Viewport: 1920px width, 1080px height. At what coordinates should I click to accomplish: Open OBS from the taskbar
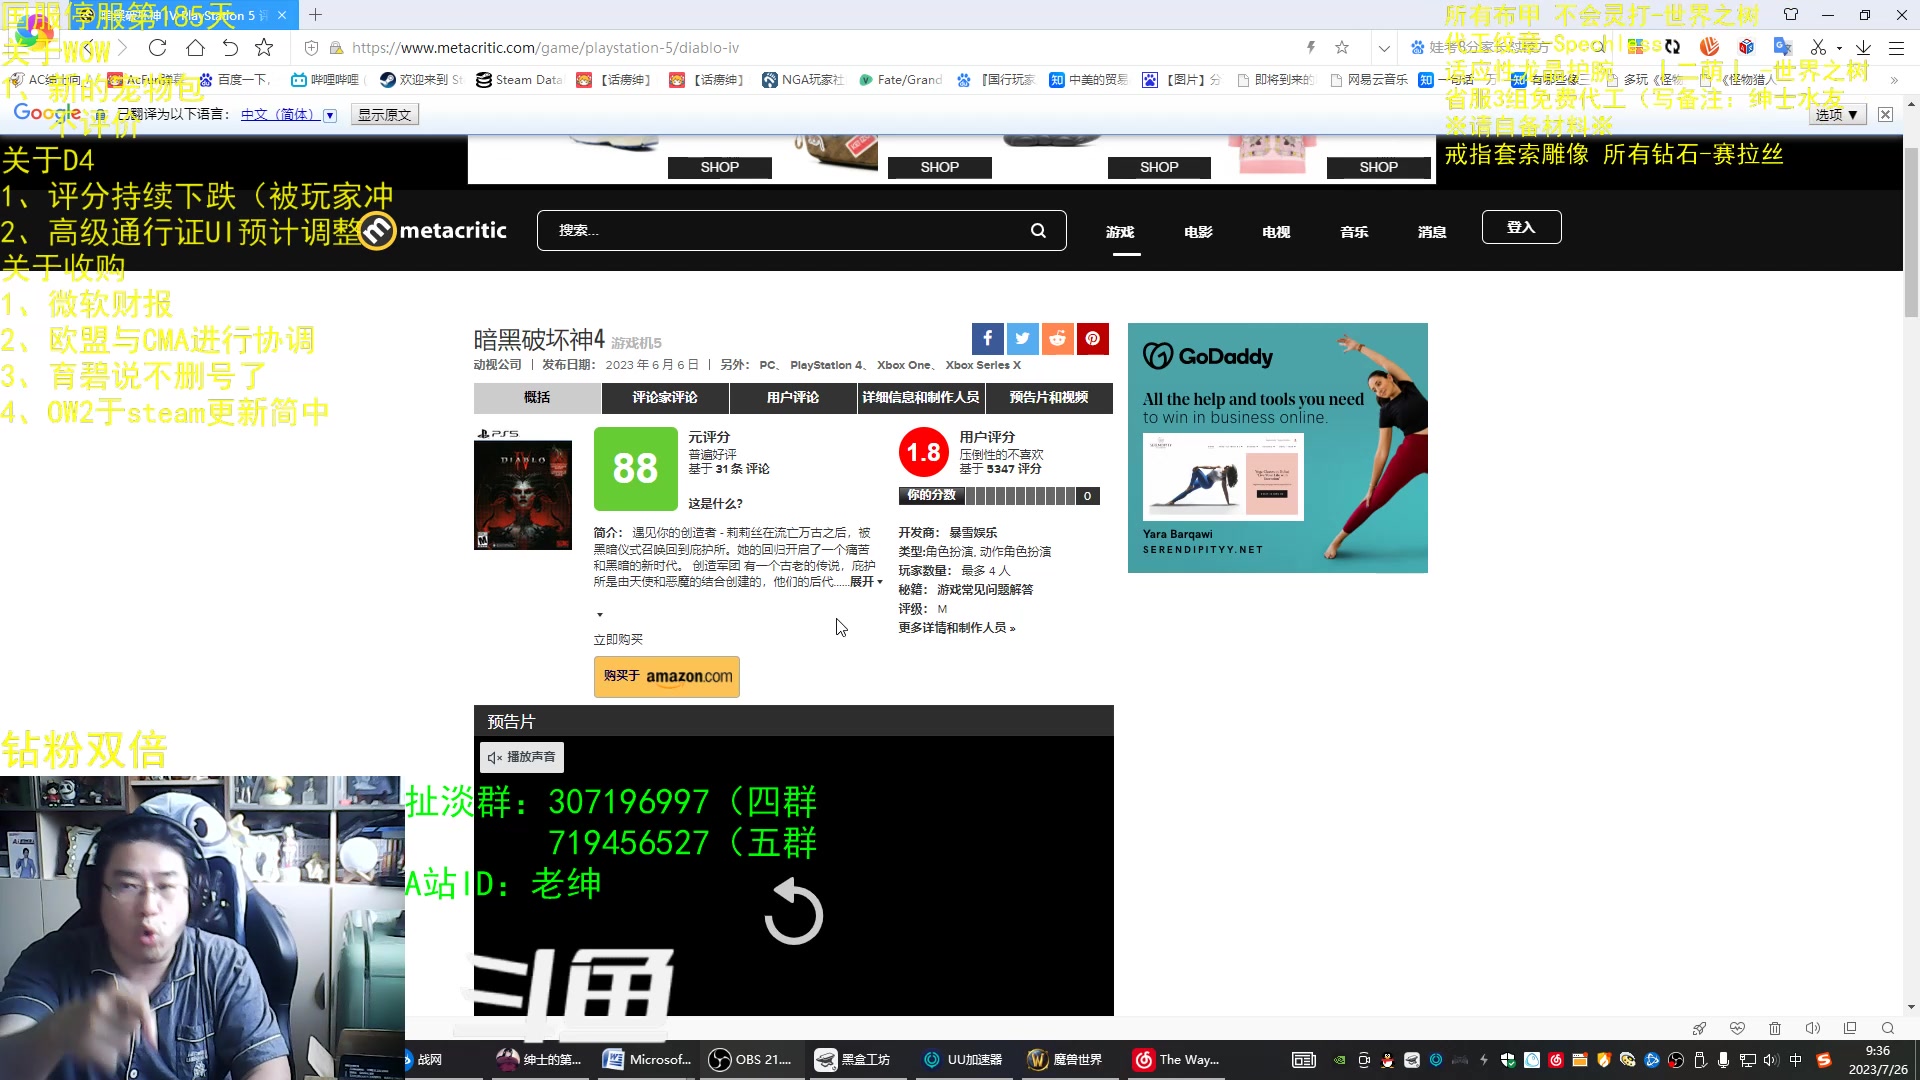pyautogui.click(x=750, y=1060)
